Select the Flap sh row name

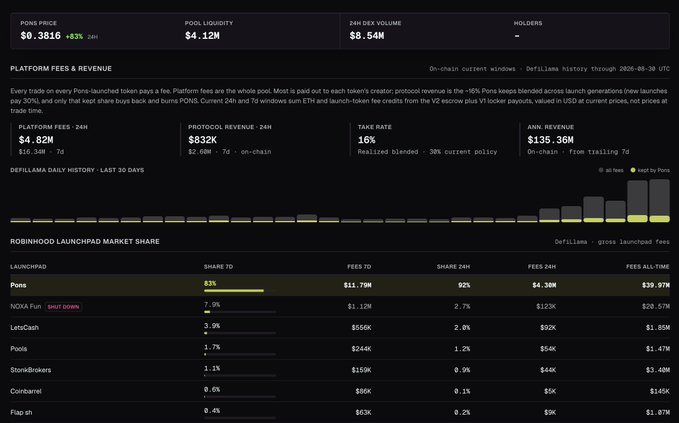tap(21, 413)
